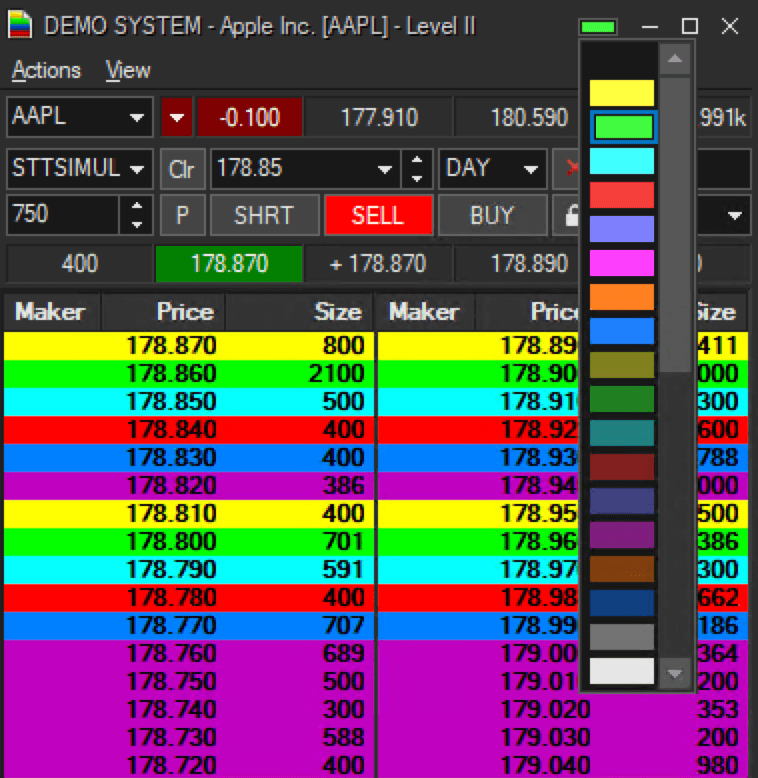Image resolution: width=758 pixels, height=778 pixels.
Task: Click the 177.910 low value cell
Action: (x=379, y=118)
